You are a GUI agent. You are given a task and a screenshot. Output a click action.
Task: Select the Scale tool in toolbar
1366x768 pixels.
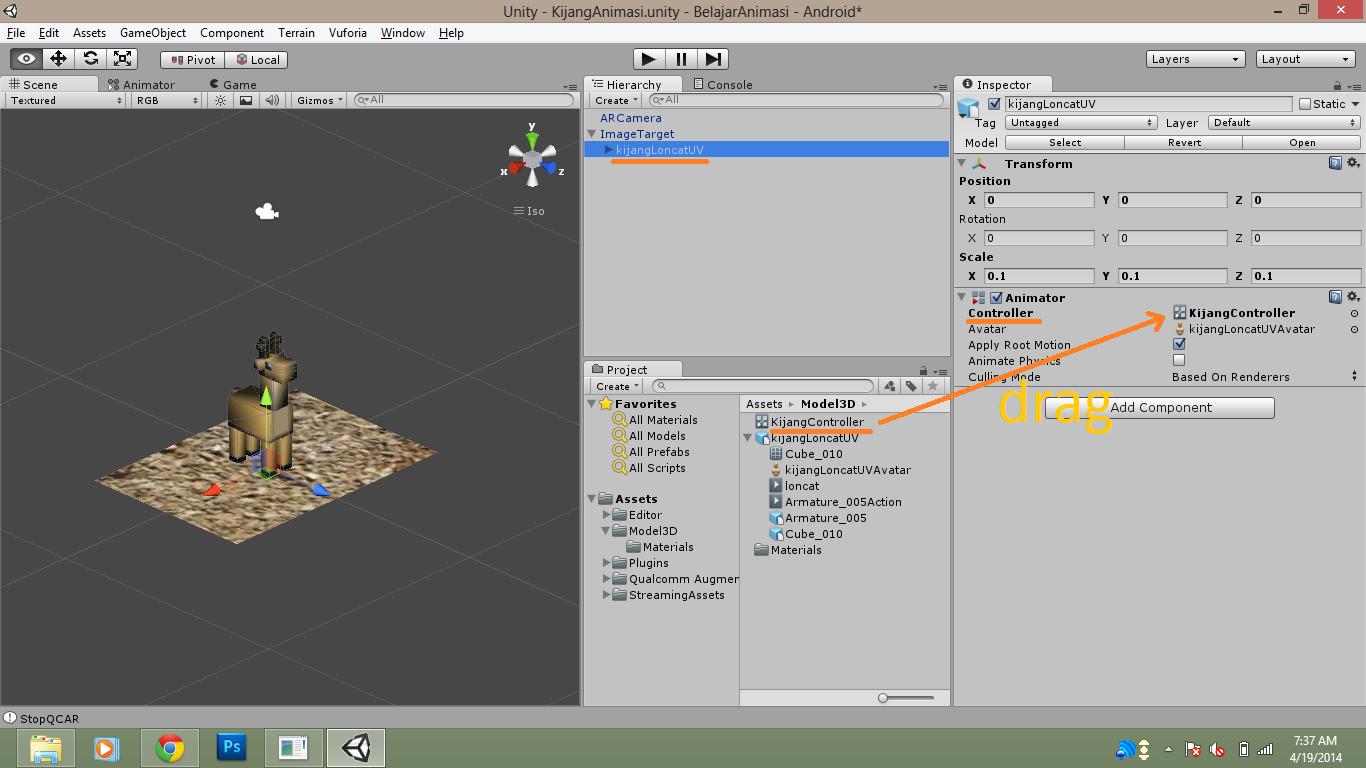point(122,59)
